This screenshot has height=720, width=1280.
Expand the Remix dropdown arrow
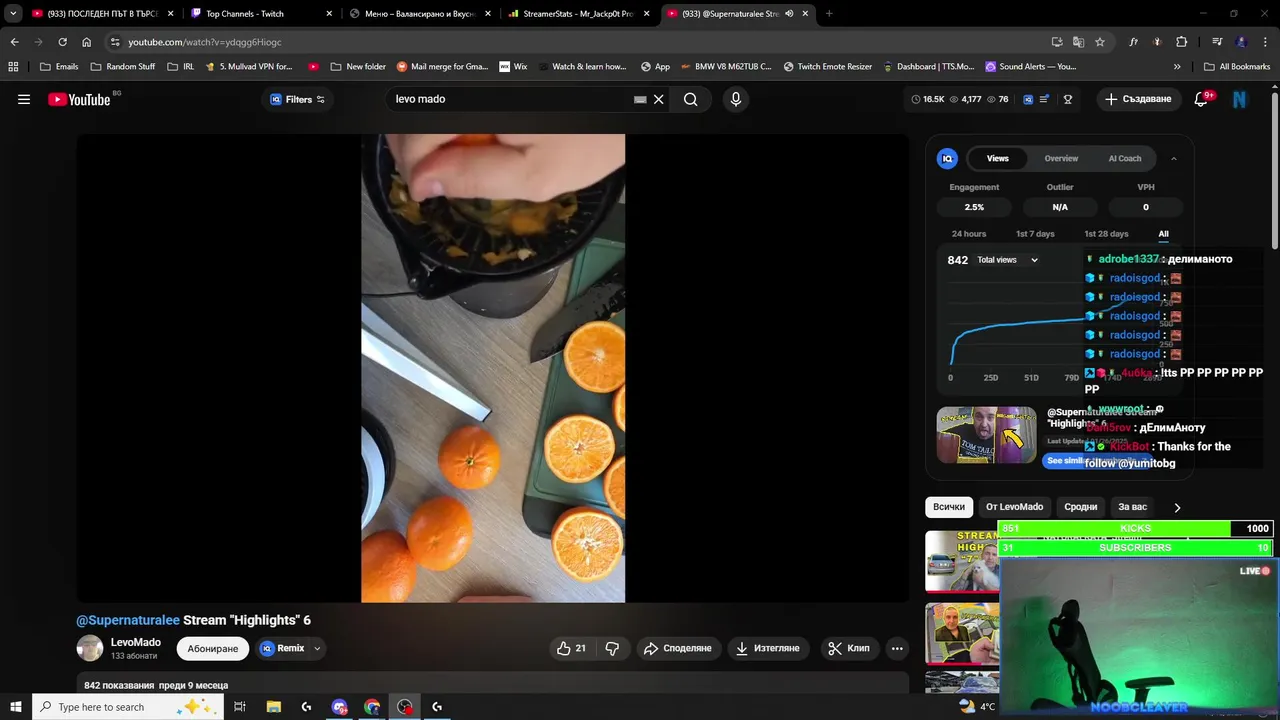[x=317, y=648]
